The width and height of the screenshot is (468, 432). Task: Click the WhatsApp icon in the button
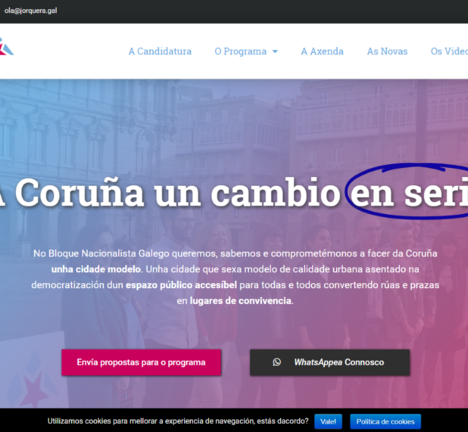pos(277,362)
